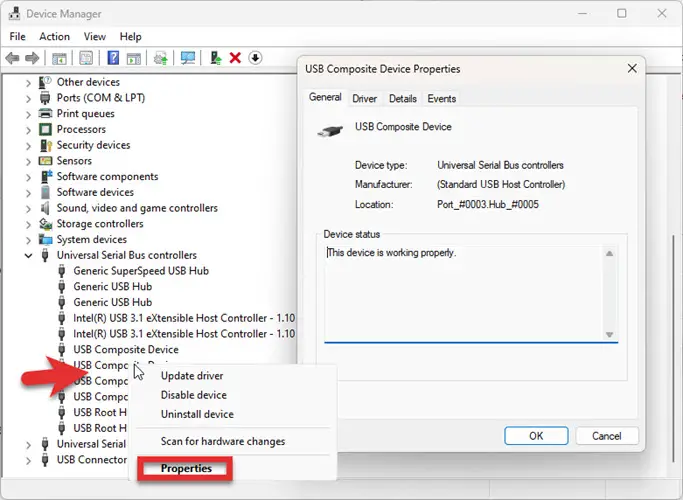Expand the Ports (COM & LPT) category
The height and width of the screenshot is (500, 683).
tap(28, 98)
